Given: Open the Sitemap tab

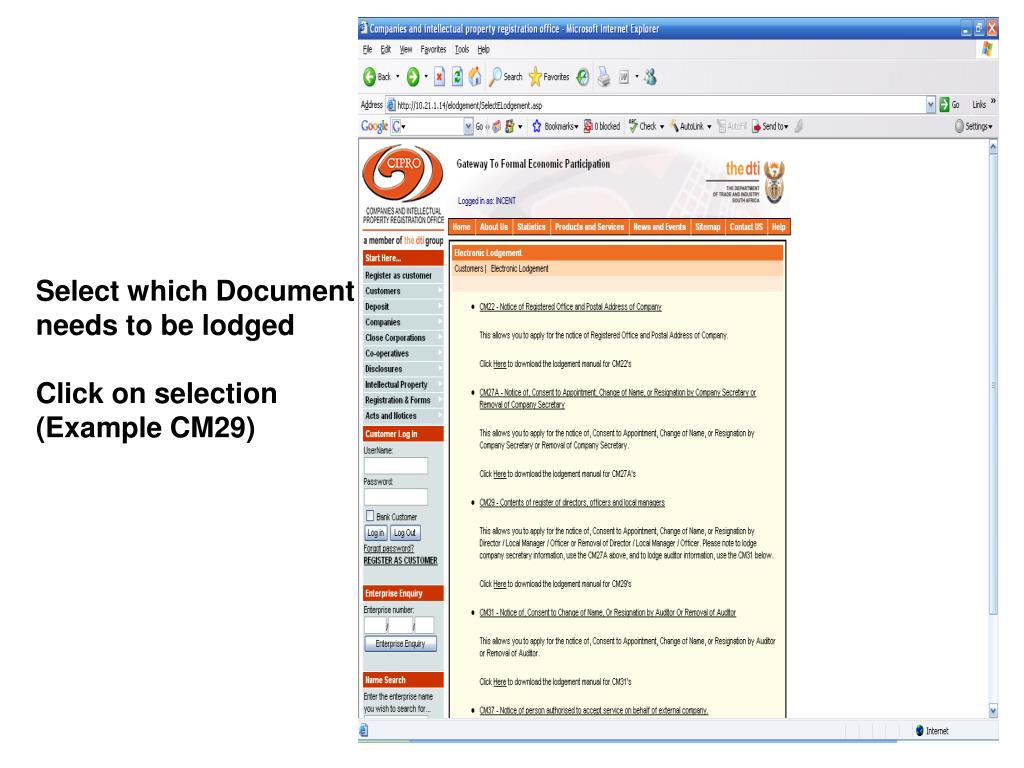Looking at the screenshot, I should pos(707,227).
